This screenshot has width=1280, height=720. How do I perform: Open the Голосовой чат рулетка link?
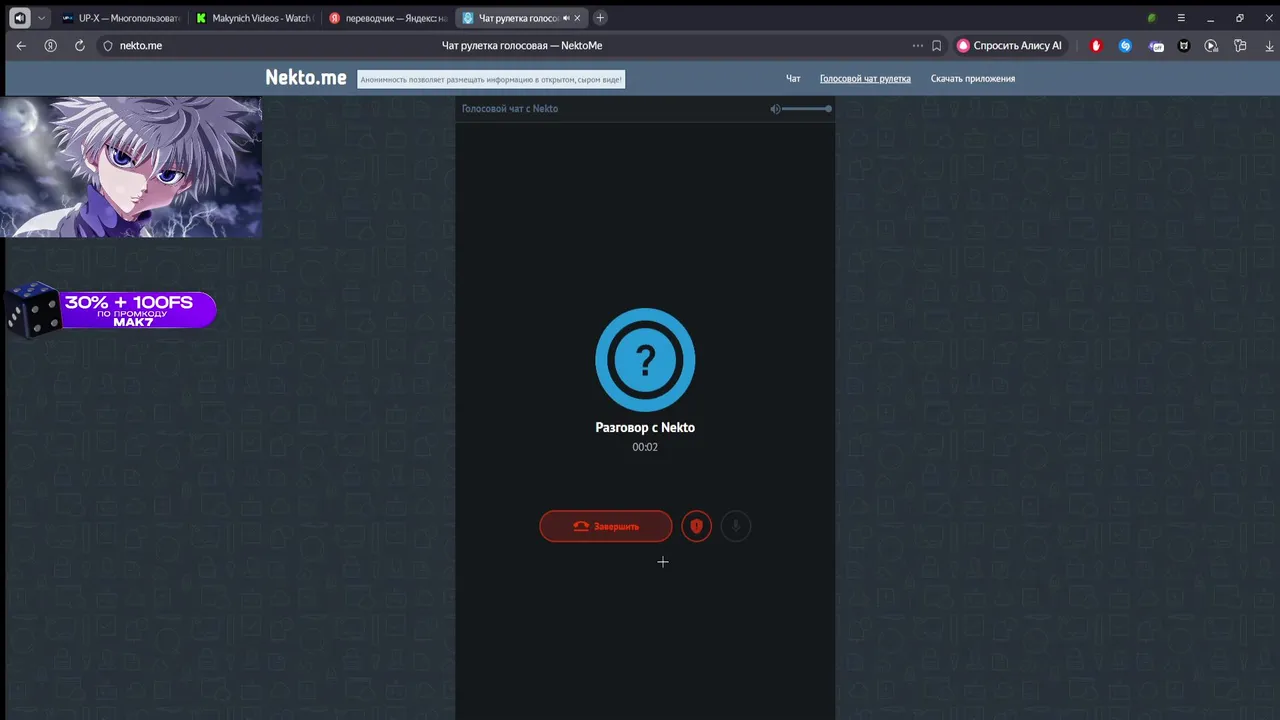[865, 78]
